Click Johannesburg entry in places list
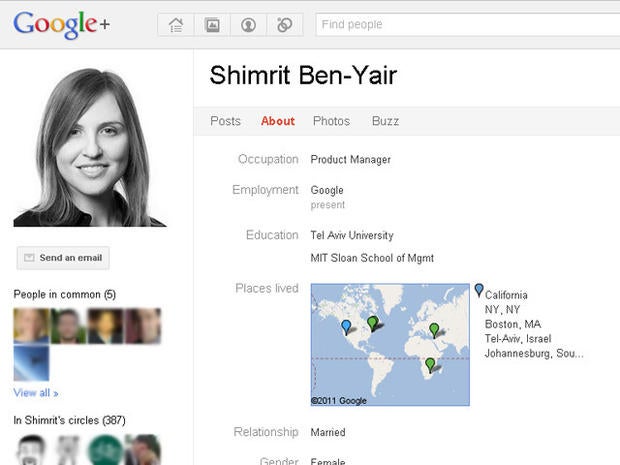620x465 pixels. pyautogui.click(x=534, y=353)
